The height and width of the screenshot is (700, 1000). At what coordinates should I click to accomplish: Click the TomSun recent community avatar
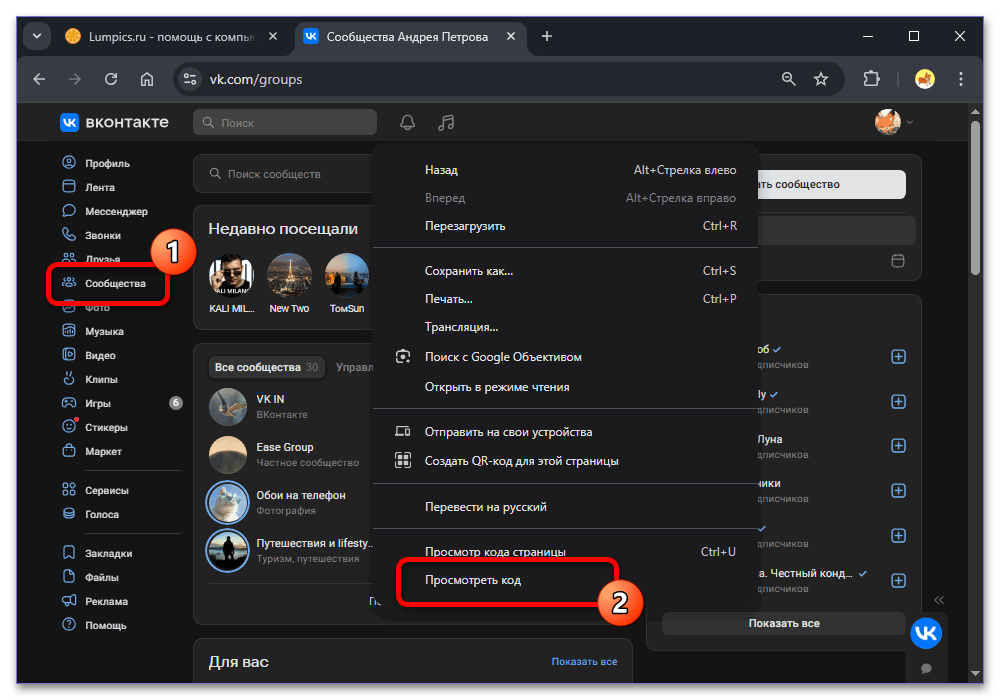pos(346,275)
